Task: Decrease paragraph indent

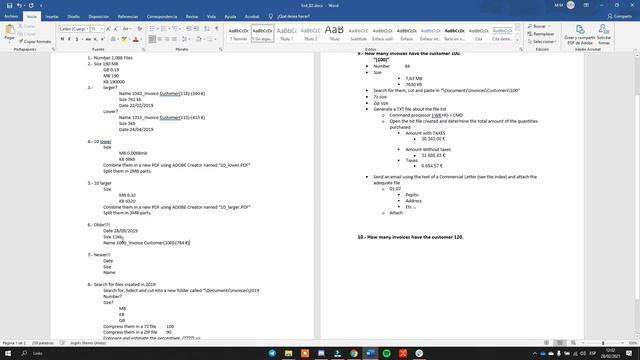Action: coord(189,29)
